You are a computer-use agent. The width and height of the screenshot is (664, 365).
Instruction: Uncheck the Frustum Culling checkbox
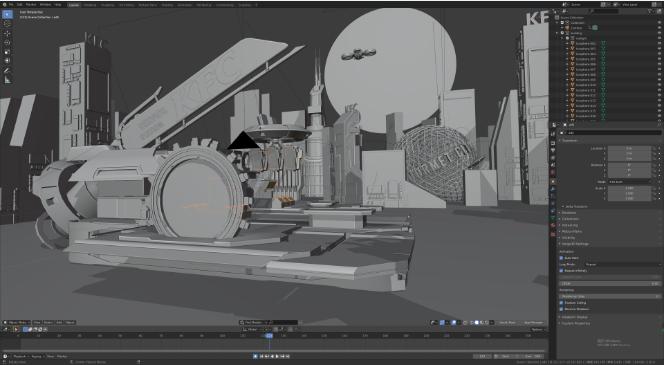tap(561, 303)
